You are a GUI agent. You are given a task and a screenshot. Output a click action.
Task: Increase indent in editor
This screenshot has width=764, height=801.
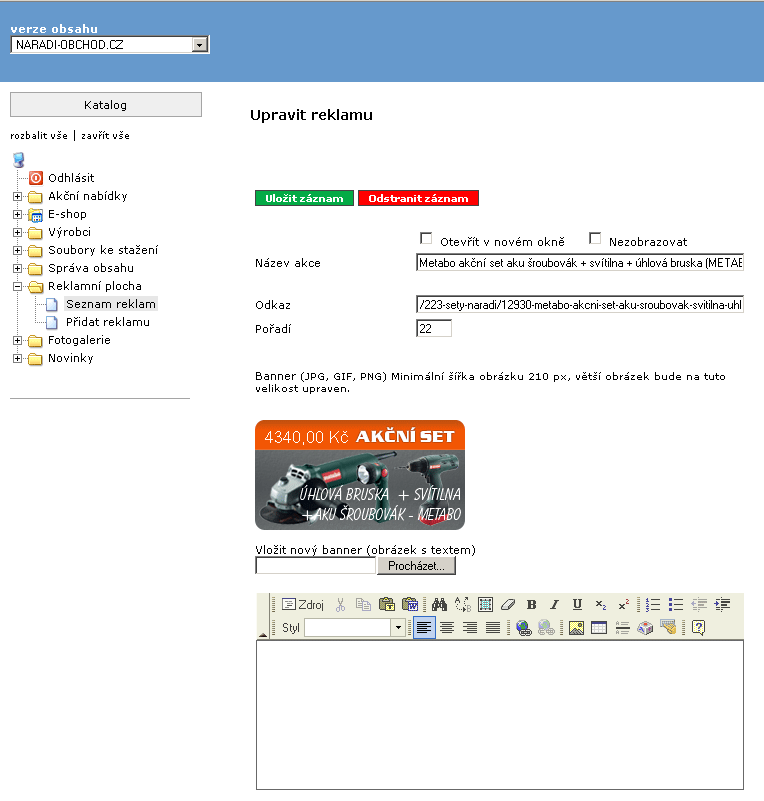[722, 605]
